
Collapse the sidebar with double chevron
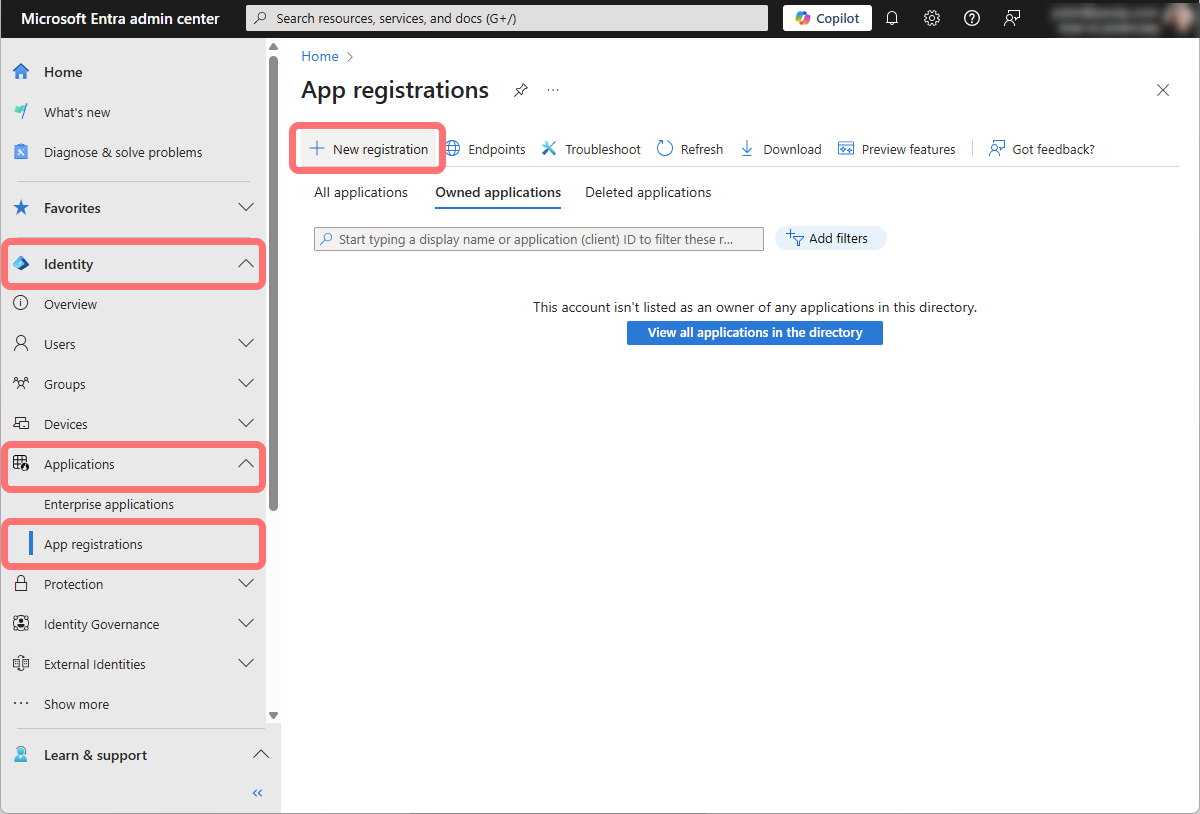257,793
